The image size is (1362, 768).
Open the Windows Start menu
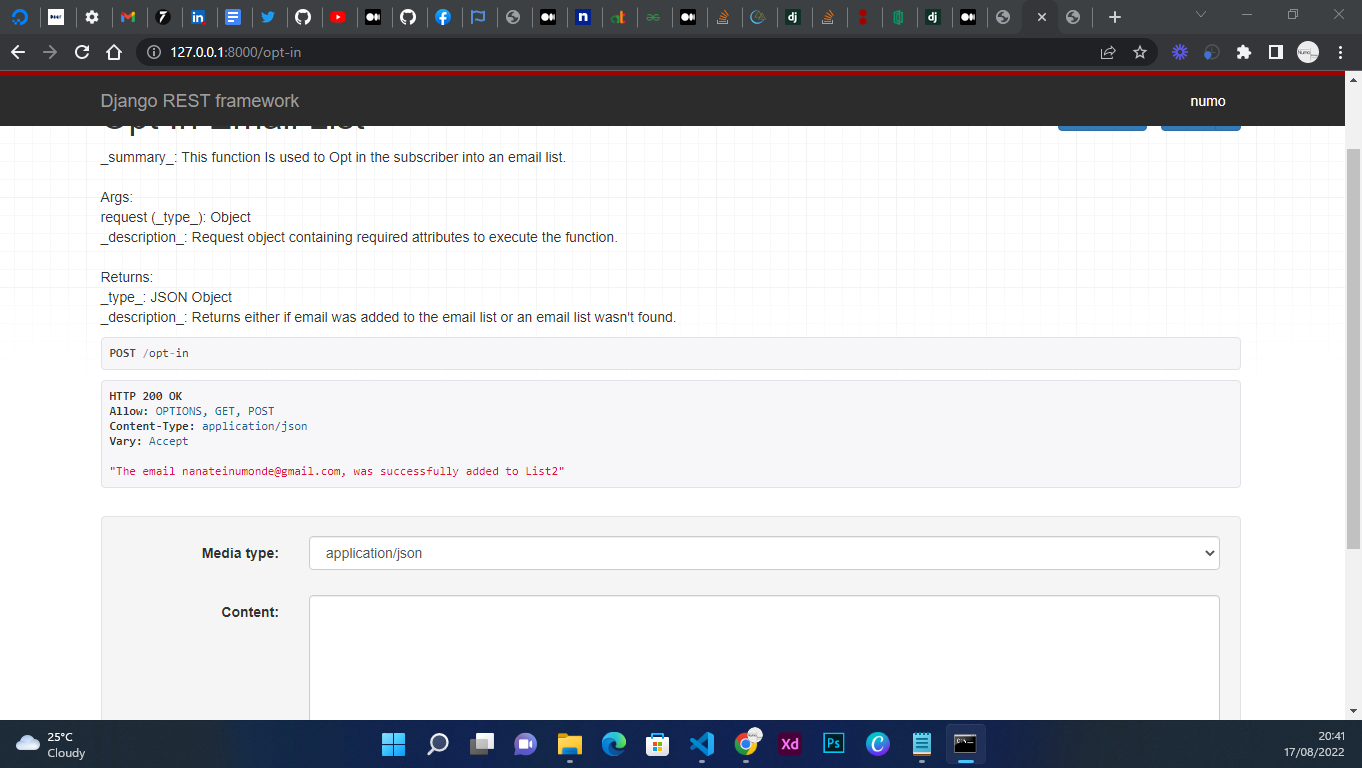pyautogui.click(x=394, y=744)
